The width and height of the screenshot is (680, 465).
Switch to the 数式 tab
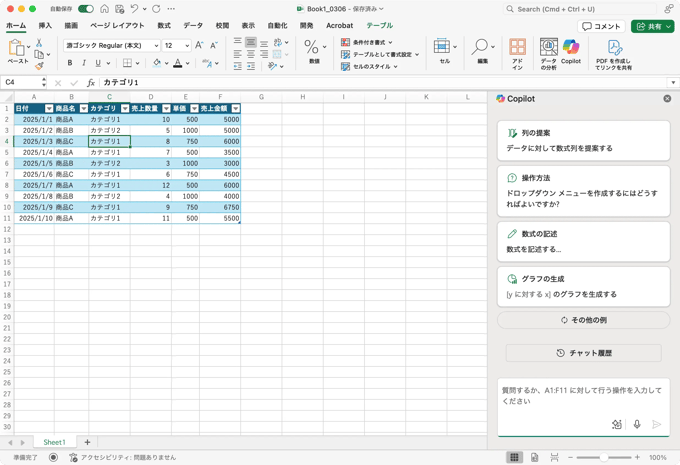[164, 26]
